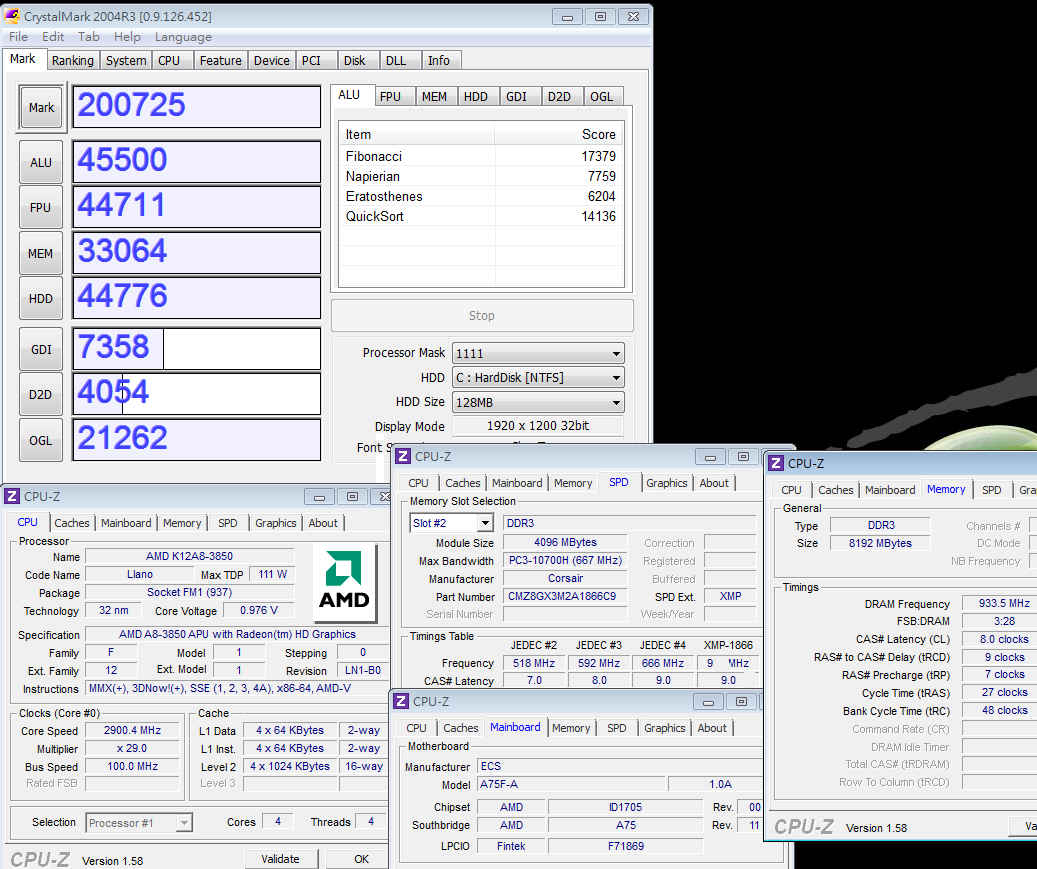
Task: Open Caches tab in CPU-Z Memory window
Action: (835, 490)
